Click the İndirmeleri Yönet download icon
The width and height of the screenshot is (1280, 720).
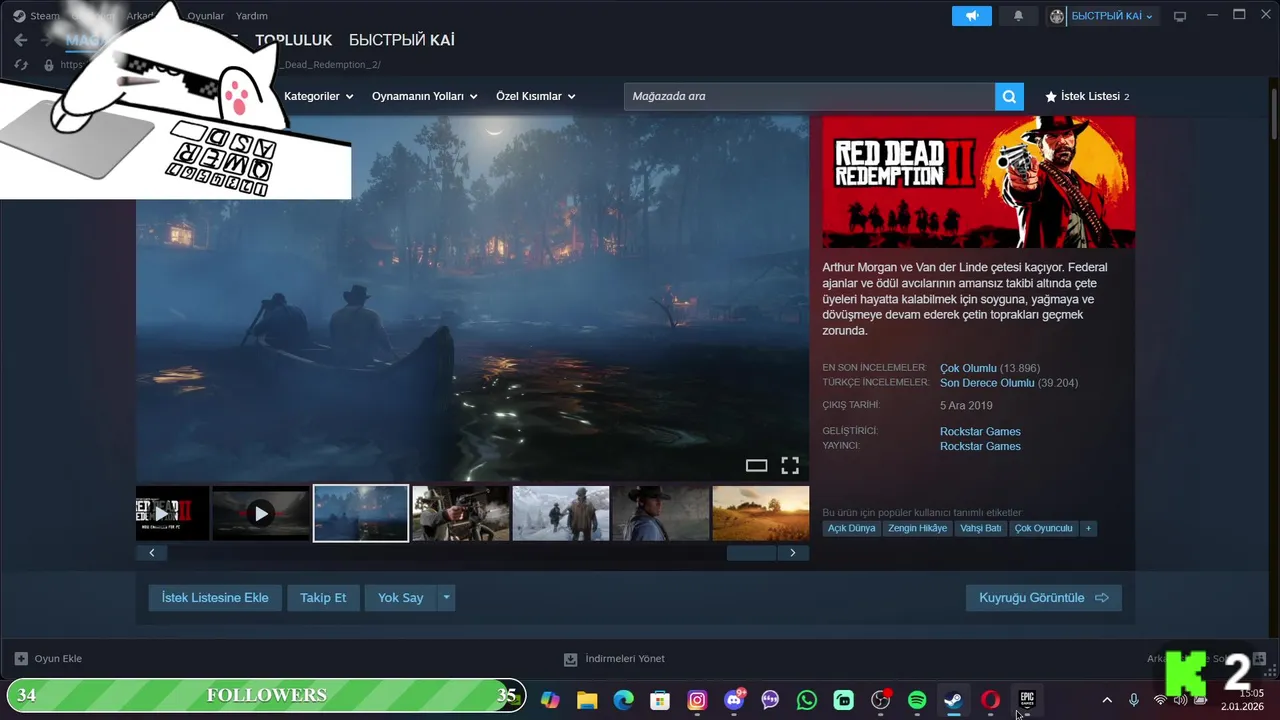point(570,659)
